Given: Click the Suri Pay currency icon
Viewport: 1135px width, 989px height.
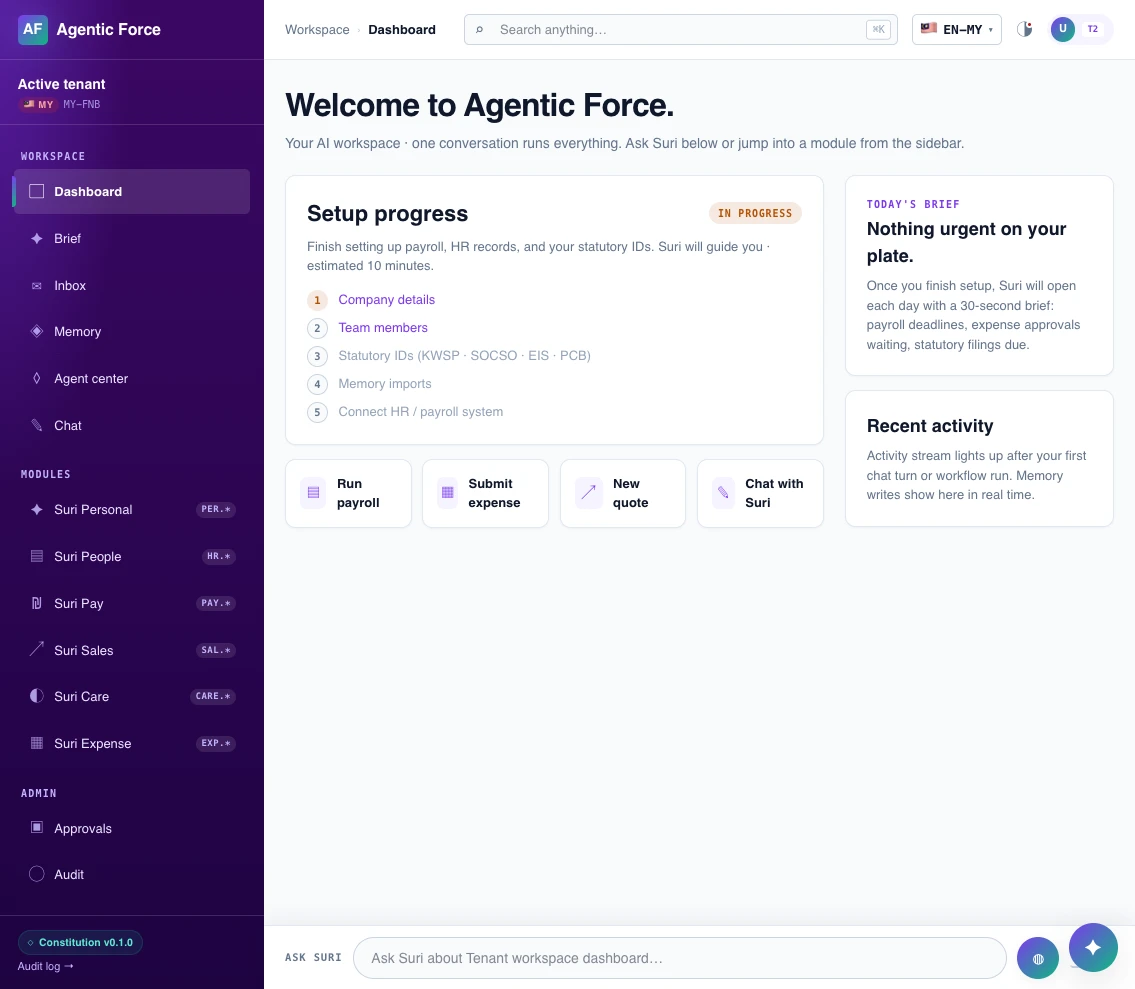Looking at the screenshot, I should (x=36, y=603).
